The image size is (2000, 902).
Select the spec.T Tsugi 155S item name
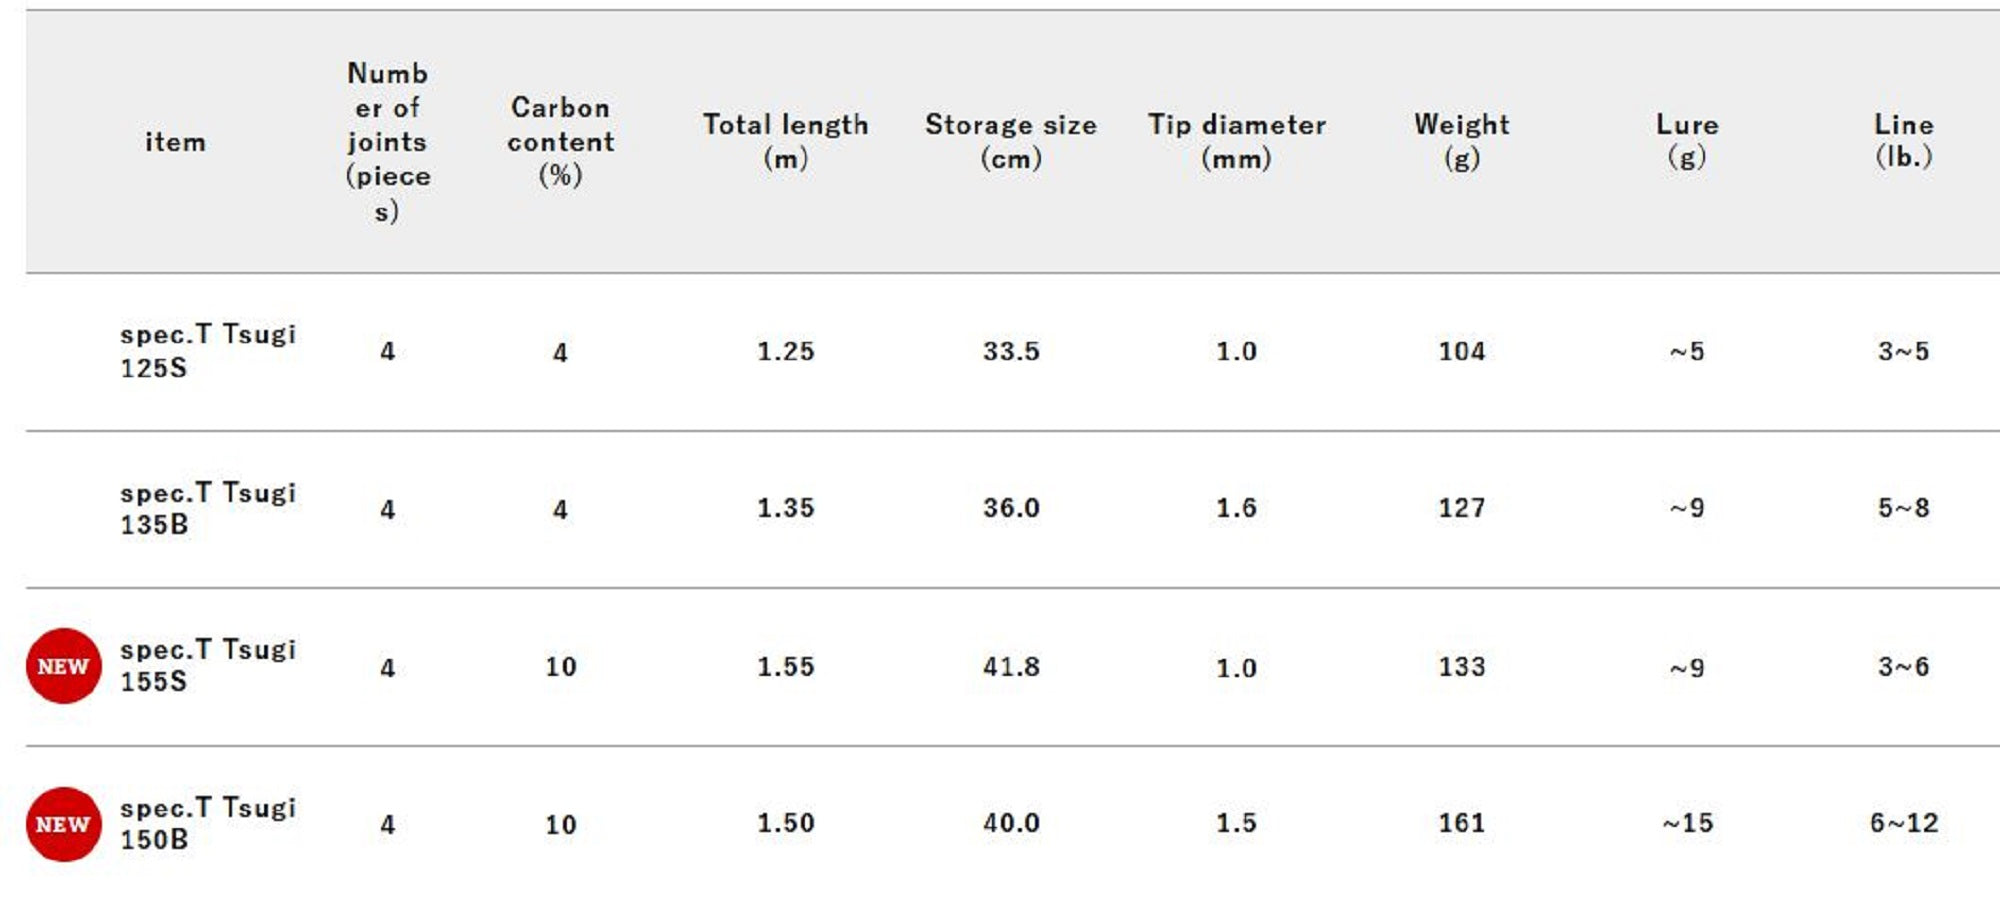(207, 666)
